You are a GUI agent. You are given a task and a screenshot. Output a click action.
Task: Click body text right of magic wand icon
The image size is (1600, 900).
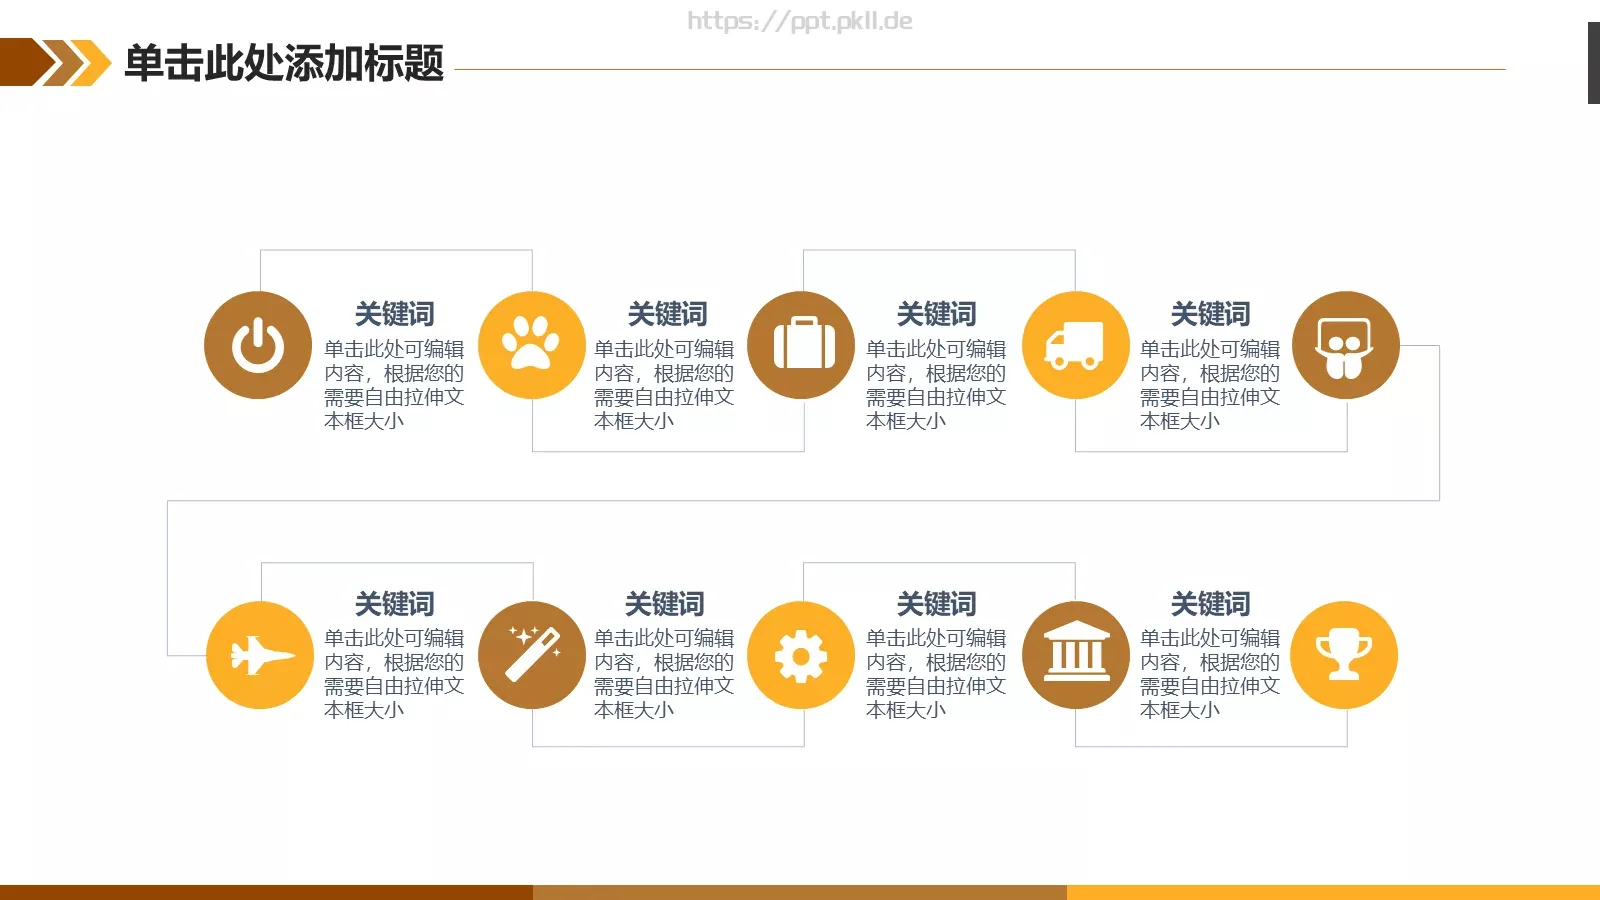(x=664, y=674)
